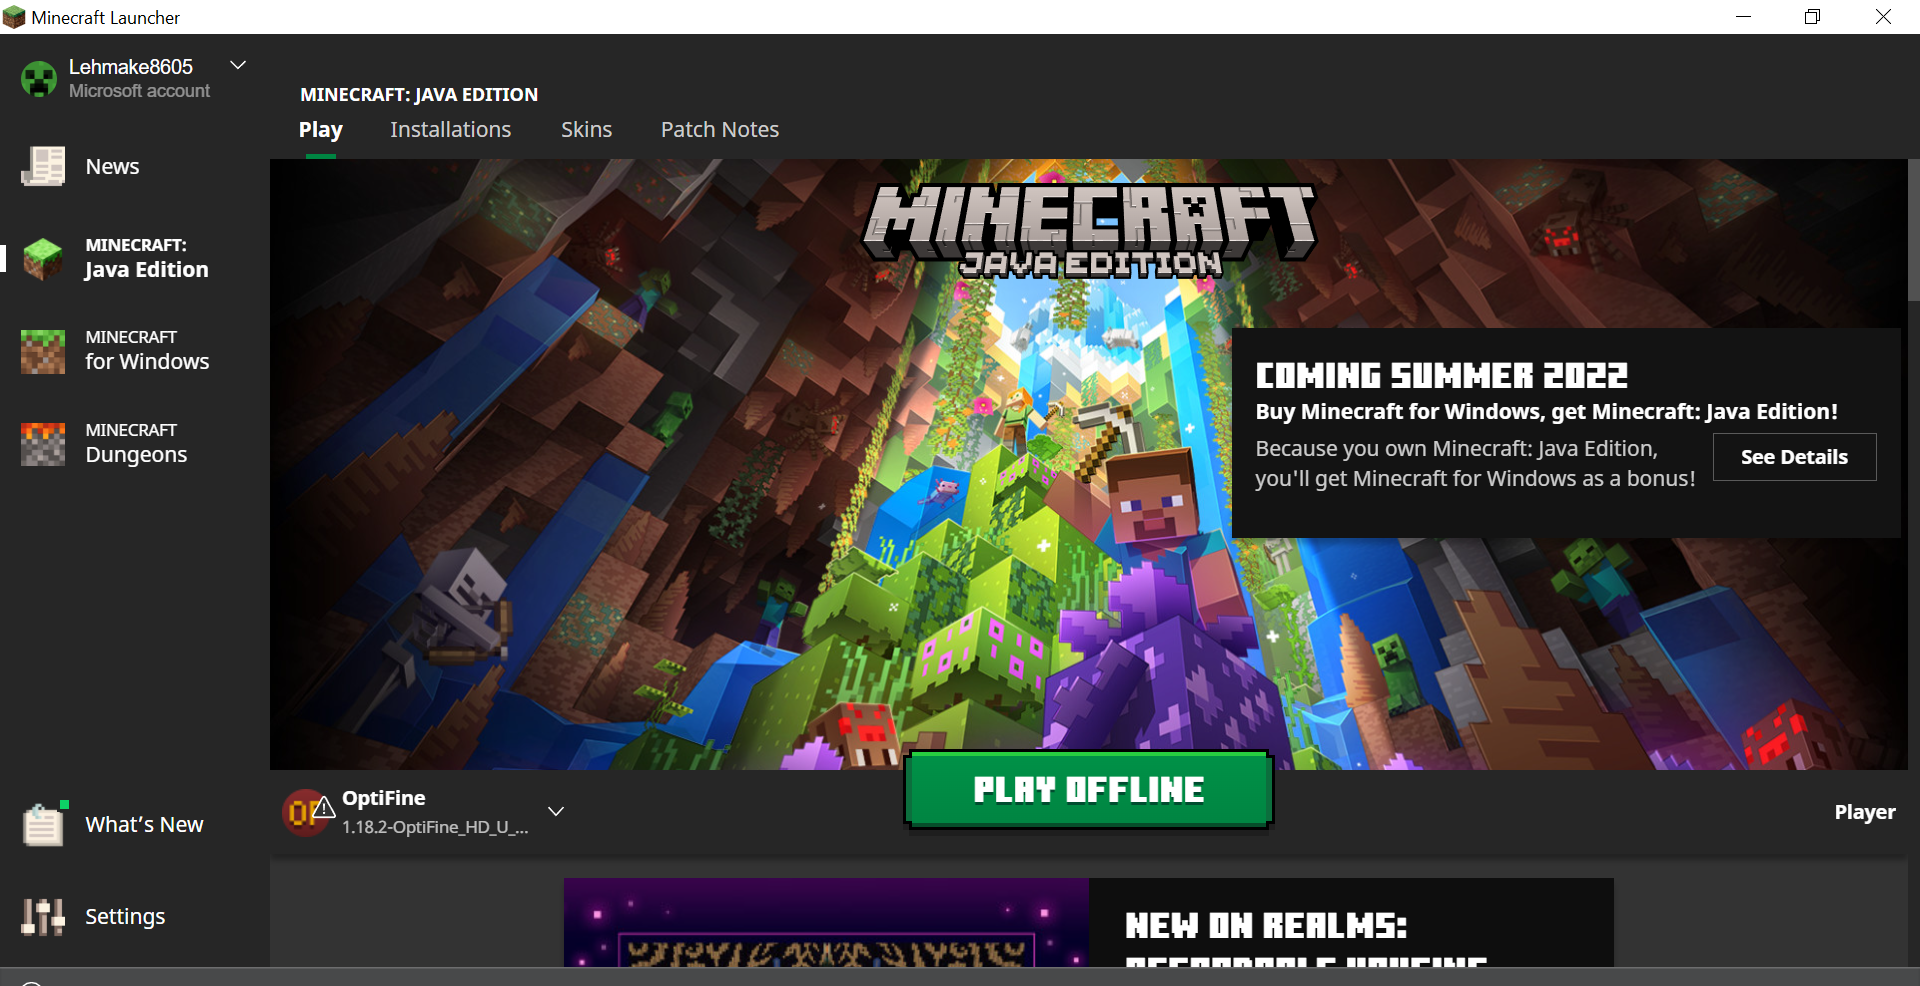This screenshot has width=1920, height=986.
Task: Expand the account dropdown chevron
Action: (238, 65)
